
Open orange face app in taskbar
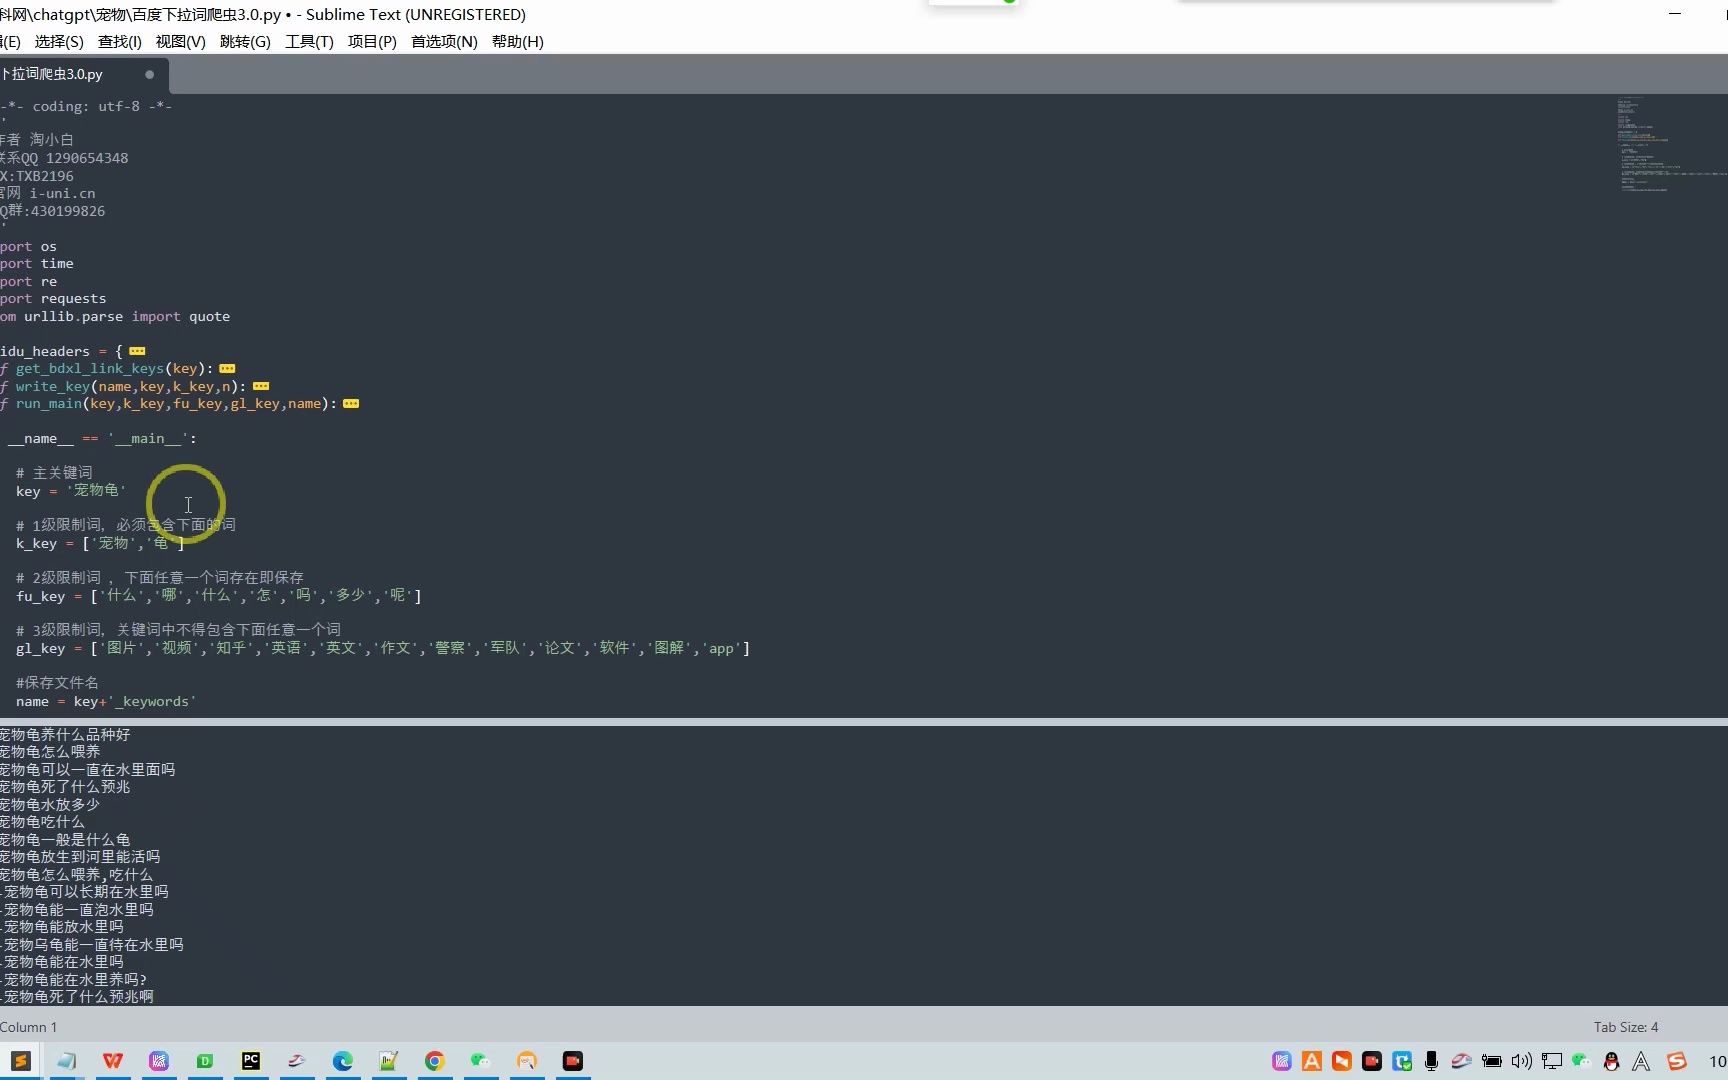pyautogui.click(x=527, y=1061)
